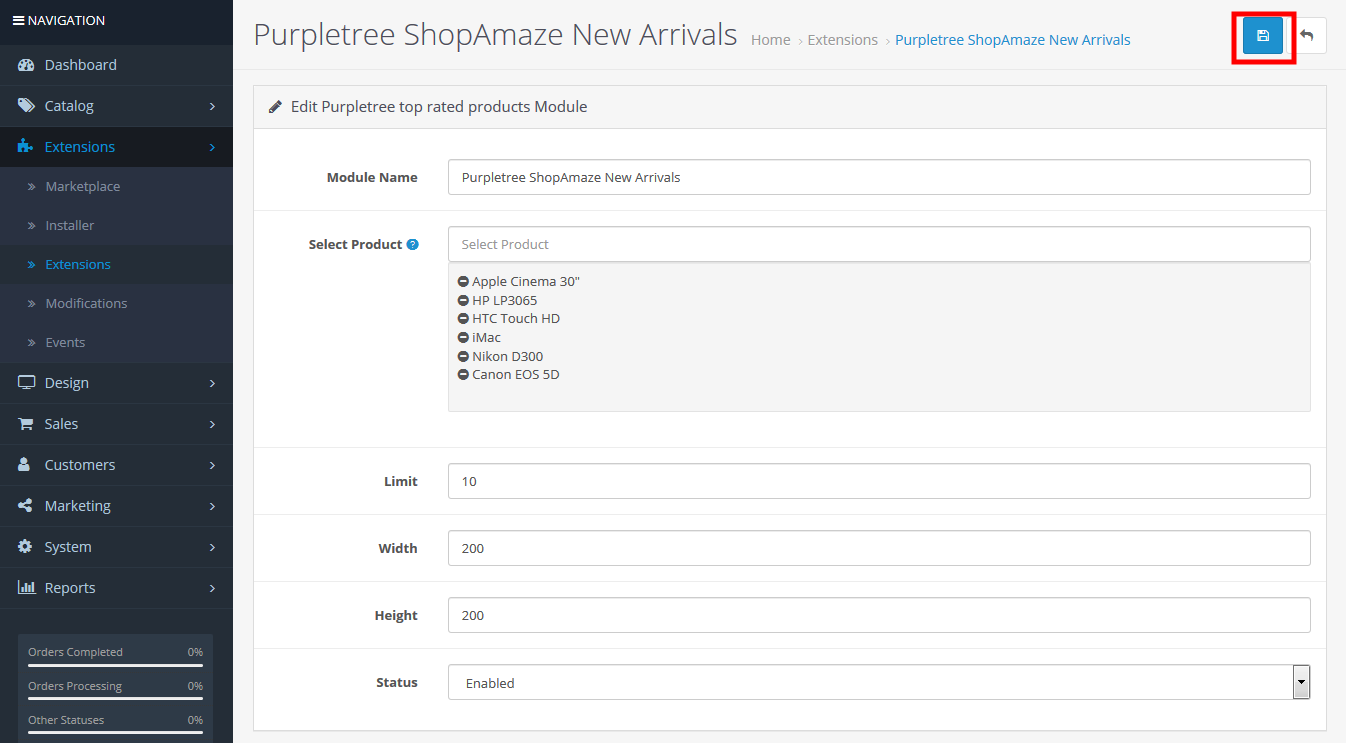Click the Marketing share icon
The width and height of the screenshot is (1346, 743).
pyautogui.click(x=26, y=506)
